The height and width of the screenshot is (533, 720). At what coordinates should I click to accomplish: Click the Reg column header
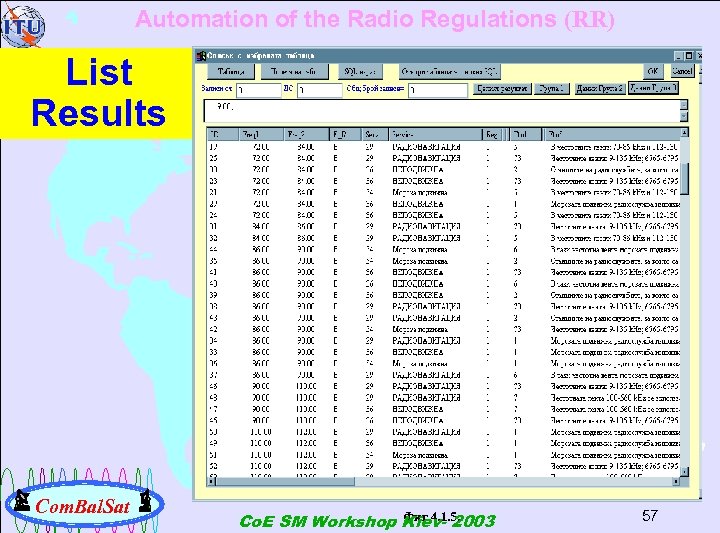tap(493, 135)
